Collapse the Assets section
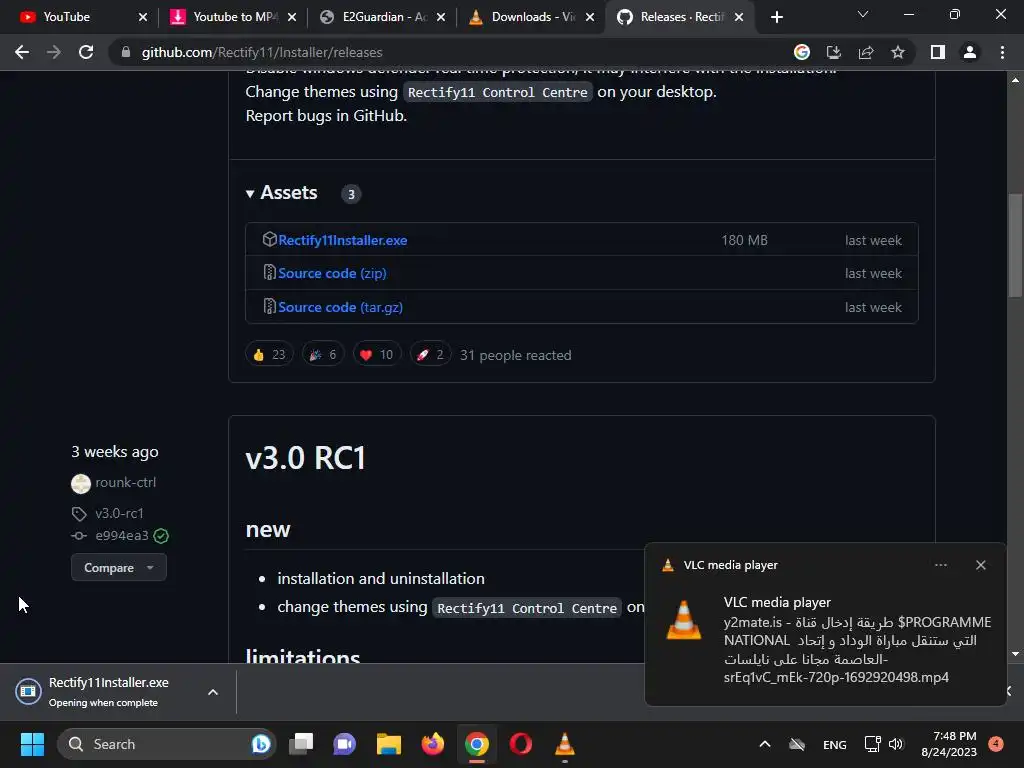Viewport: 1024px width, 768px height. [281, 193]
